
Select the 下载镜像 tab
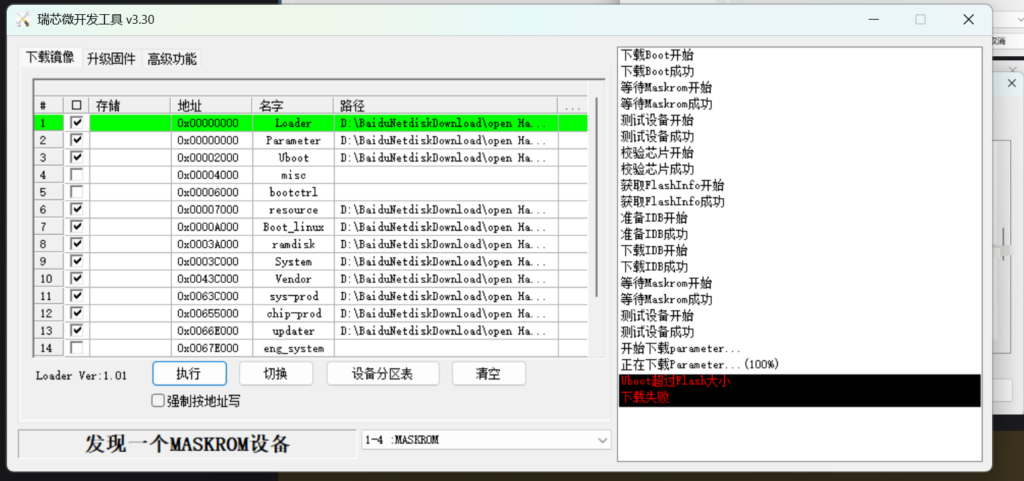50,58
